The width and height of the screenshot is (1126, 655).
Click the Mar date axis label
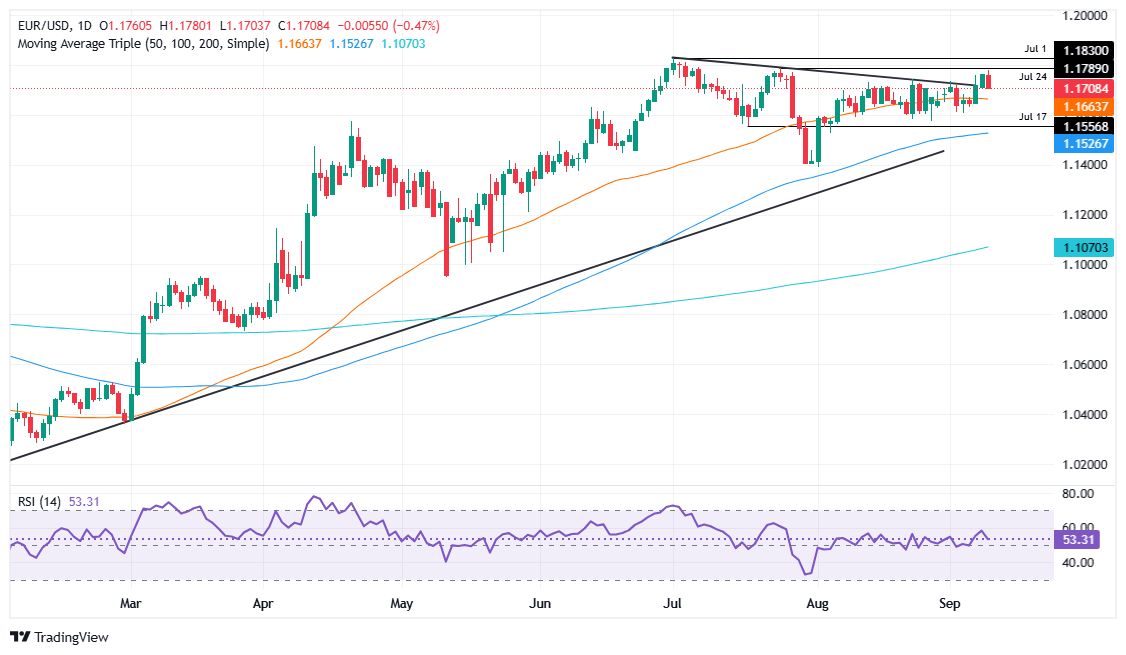click(131, 603)
